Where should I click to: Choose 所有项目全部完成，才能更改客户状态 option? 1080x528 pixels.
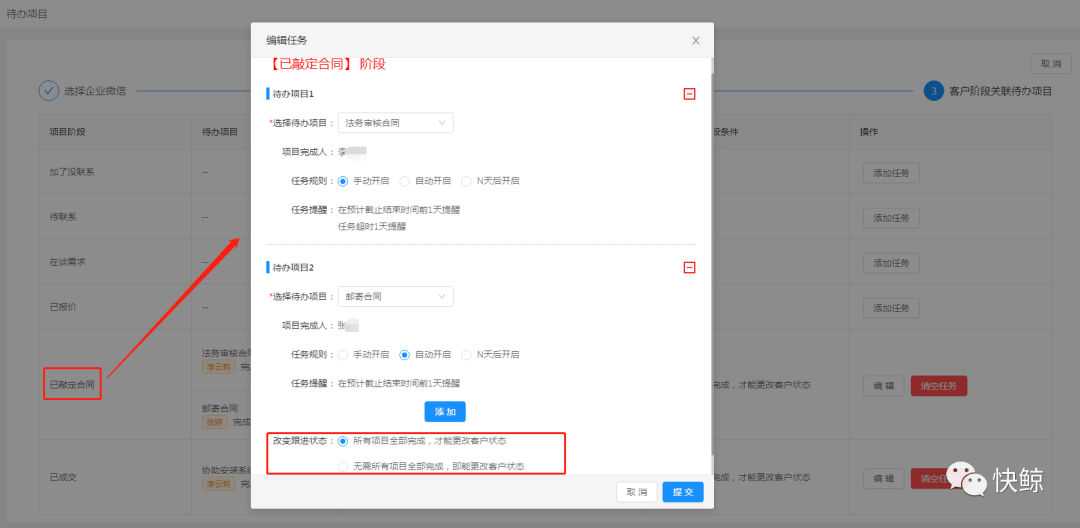click(344, 441)
